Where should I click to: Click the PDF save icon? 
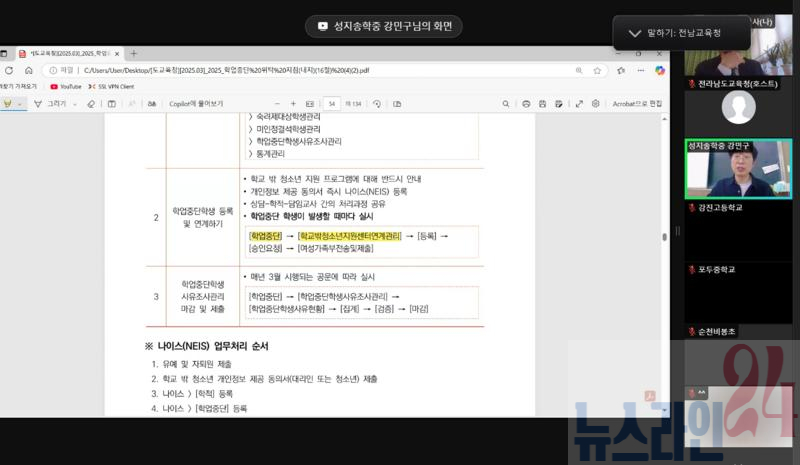coord(544,103)
